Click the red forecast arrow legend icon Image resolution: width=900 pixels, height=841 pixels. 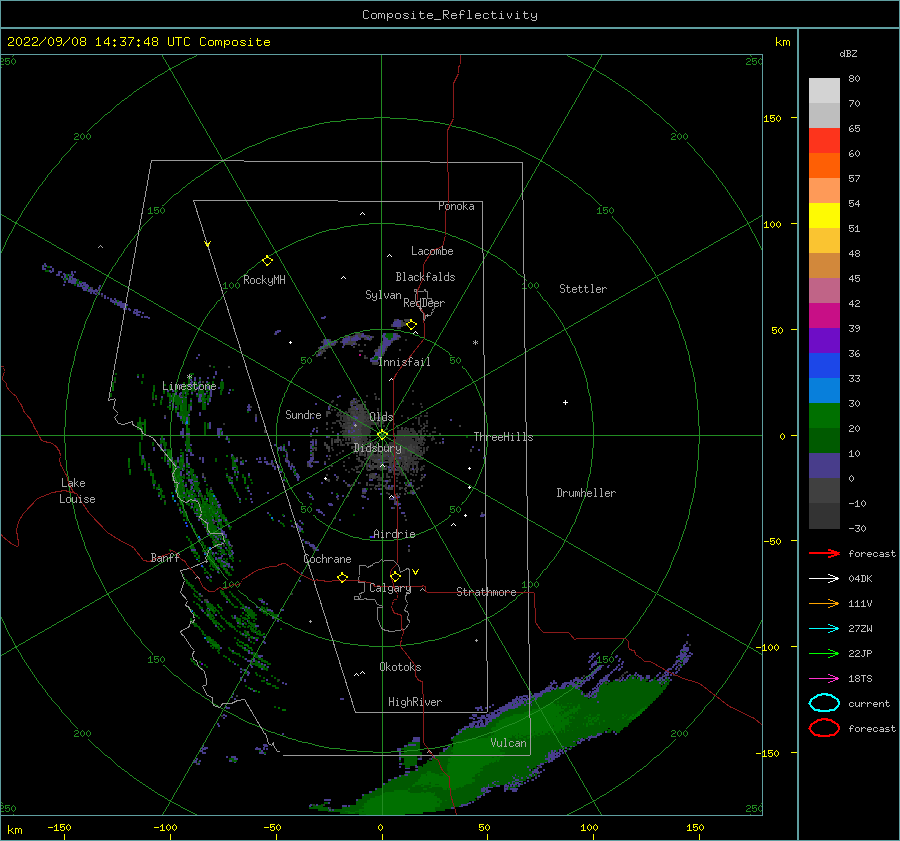[824, 553]
